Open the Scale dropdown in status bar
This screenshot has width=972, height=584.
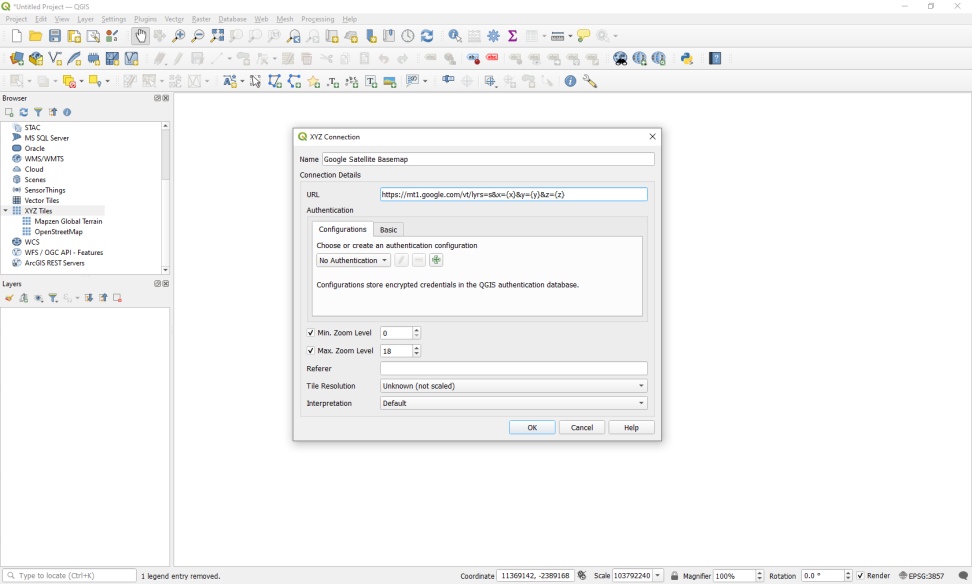click(x=658, y=576)
